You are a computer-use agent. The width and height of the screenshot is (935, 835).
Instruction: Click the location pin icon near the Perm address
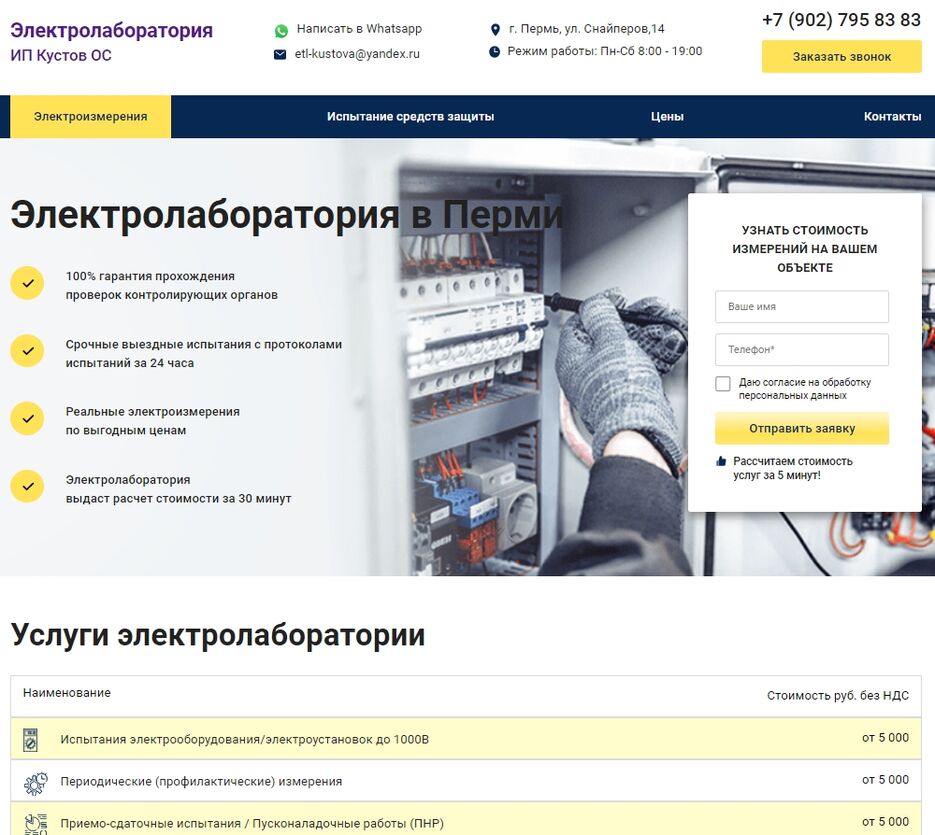(x=495, y=29)
